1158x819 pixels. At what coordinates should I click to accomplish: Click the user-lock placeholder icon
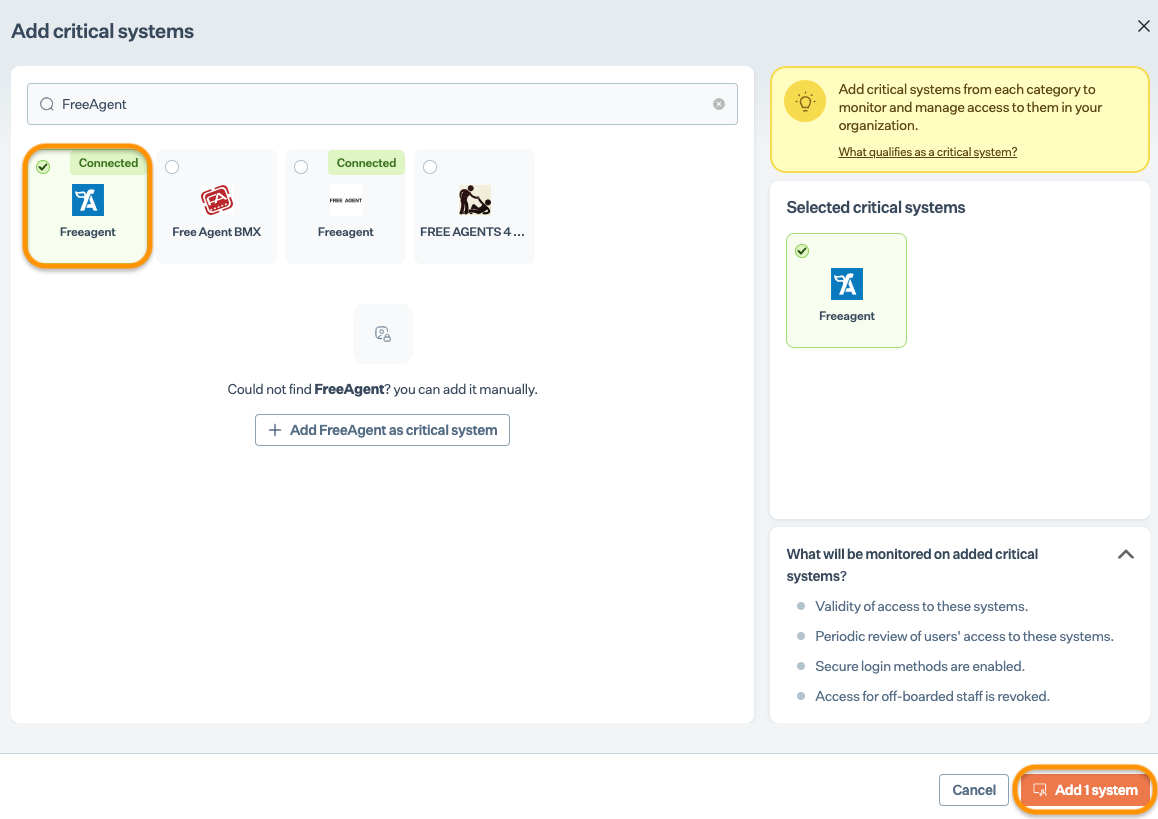coord(383,334)
